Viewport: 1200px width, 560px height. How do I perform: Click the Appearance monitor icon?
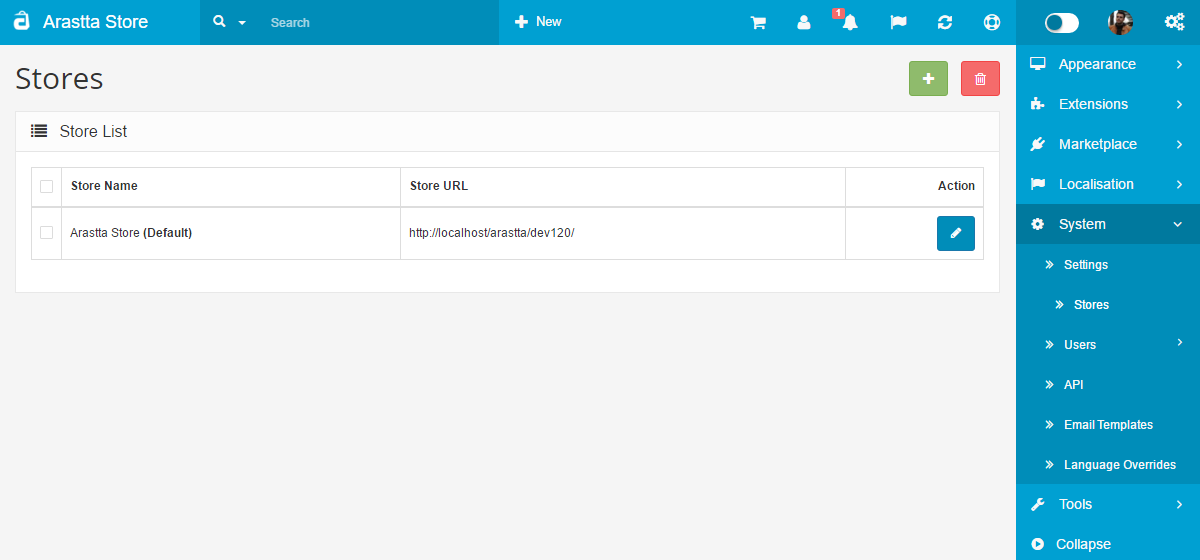click(1038, 64)
